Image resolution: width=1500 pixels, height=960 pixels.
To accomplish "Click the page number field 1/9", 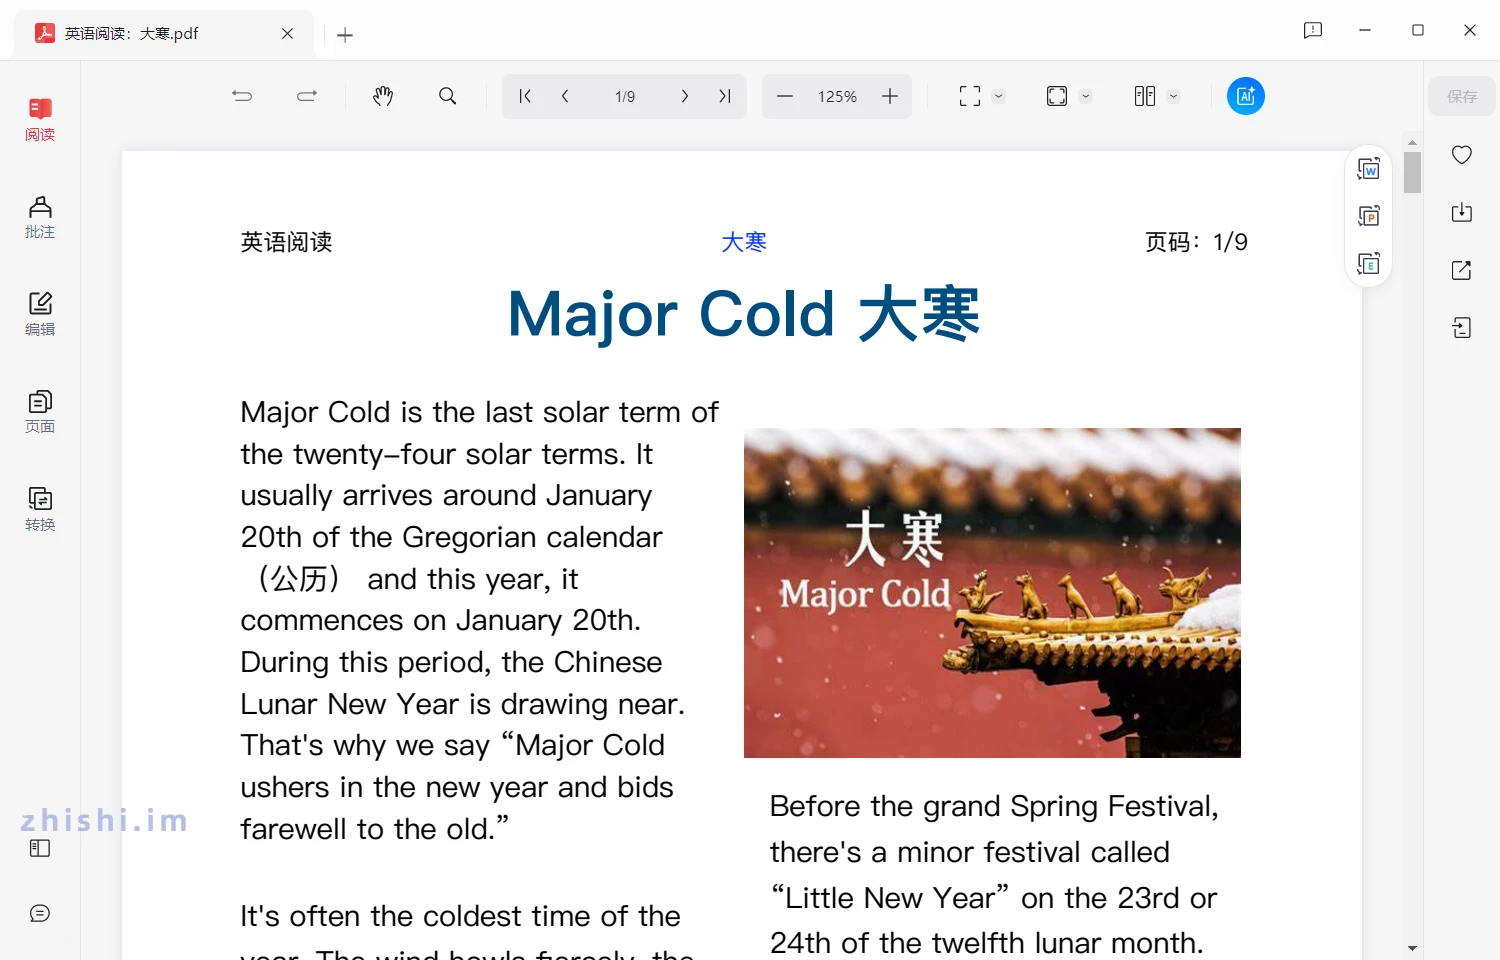I will [x=625, y=97].
